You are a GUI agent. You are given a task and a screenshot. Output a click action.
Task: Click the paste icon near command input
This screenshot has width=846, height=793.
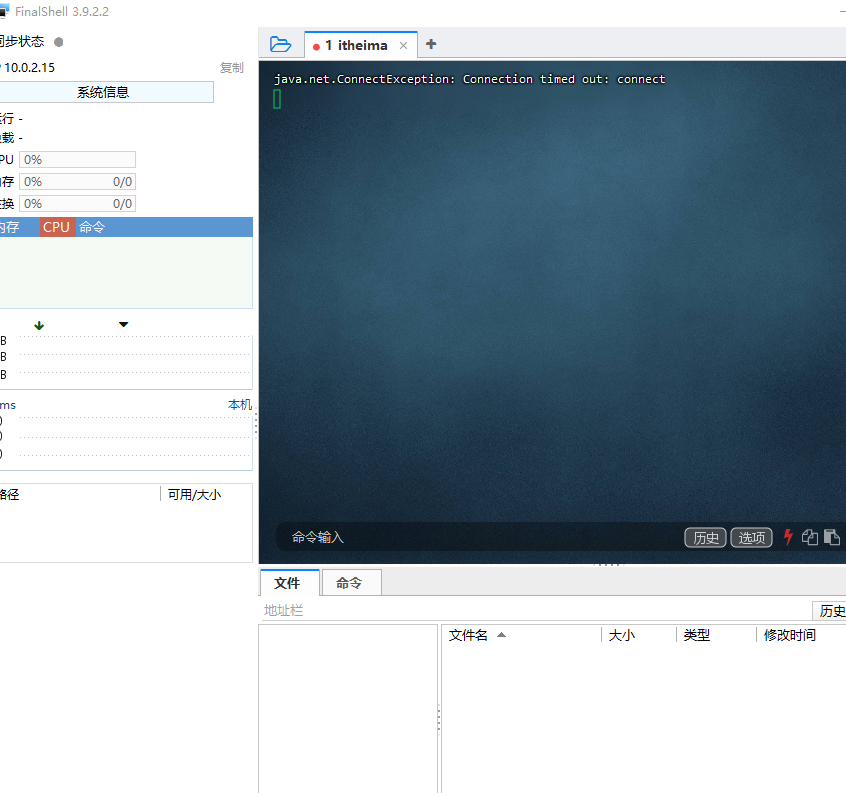tap(831, 537)
